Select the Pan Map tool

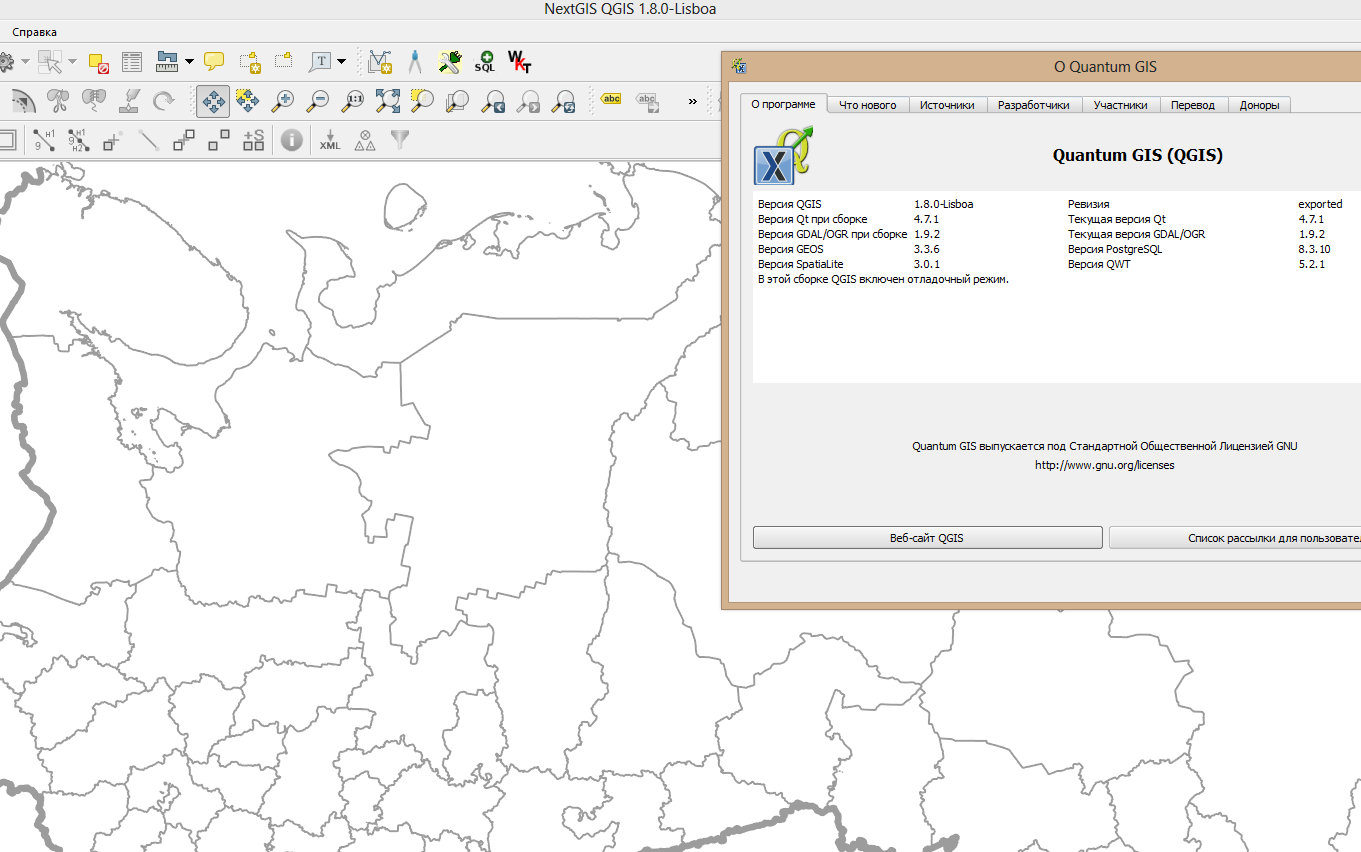point(213,101)
